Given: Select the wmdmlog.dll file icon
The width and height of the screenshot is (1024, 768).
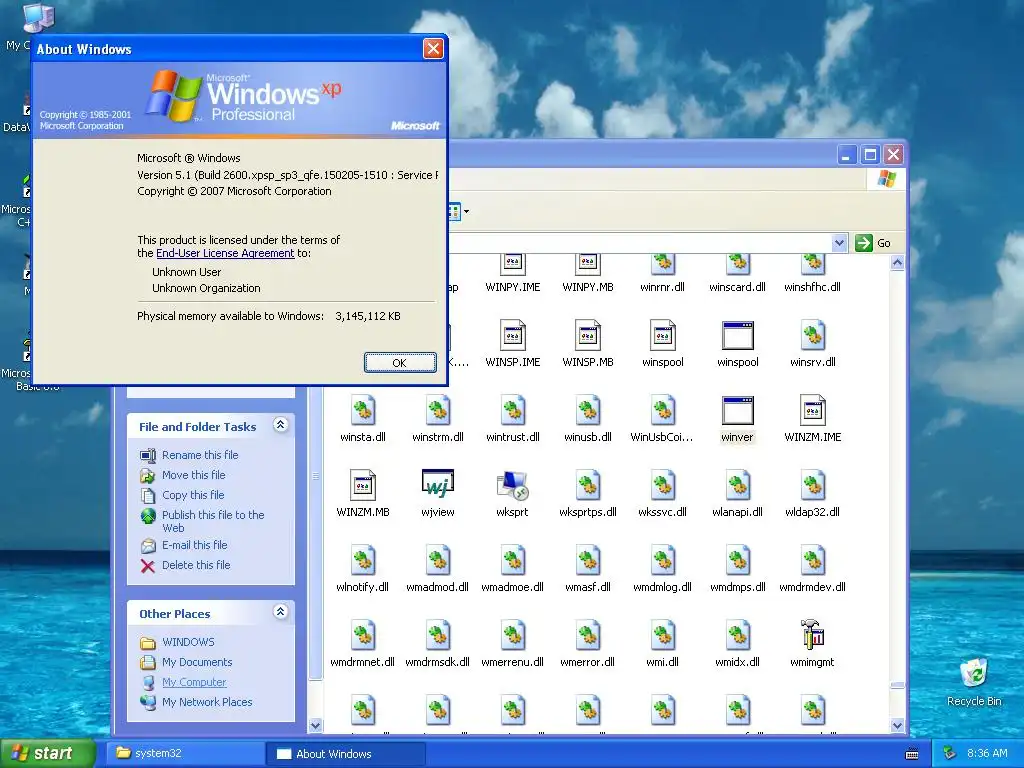Looking at the screenshot, I should 663,560.
